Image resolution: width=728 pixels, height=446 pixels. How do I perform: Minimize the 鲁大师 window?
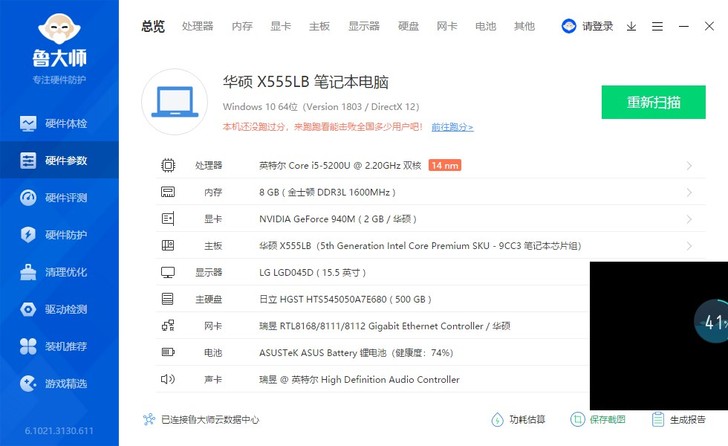click(683, 26)
